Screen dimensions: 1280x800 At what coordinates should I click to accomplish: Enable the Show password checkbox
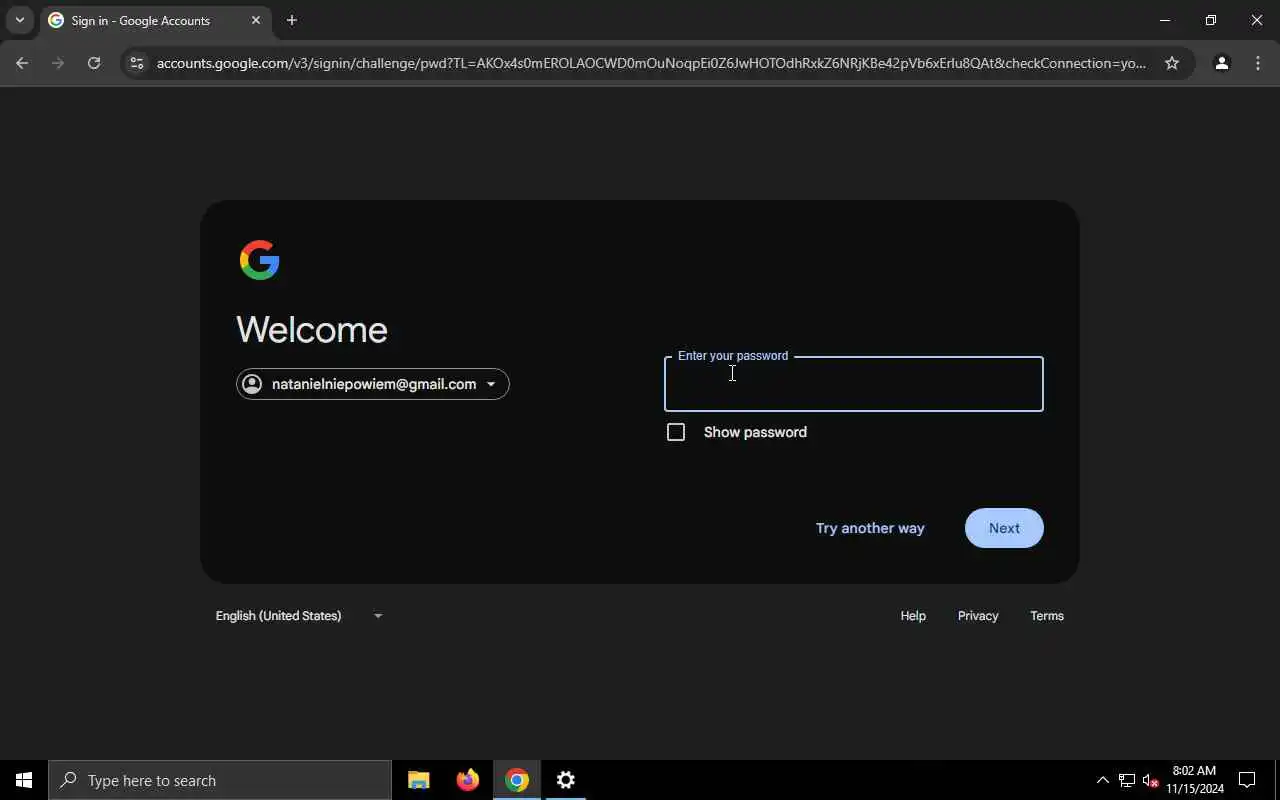tap(676, 432)
